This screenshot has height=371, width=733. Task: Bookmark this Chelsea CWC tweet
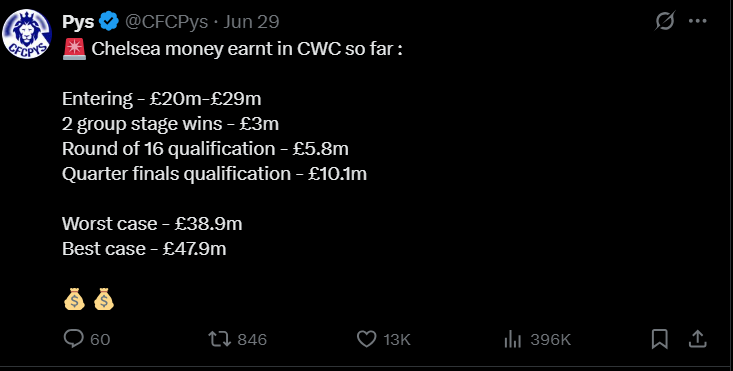tap(660, 339)
